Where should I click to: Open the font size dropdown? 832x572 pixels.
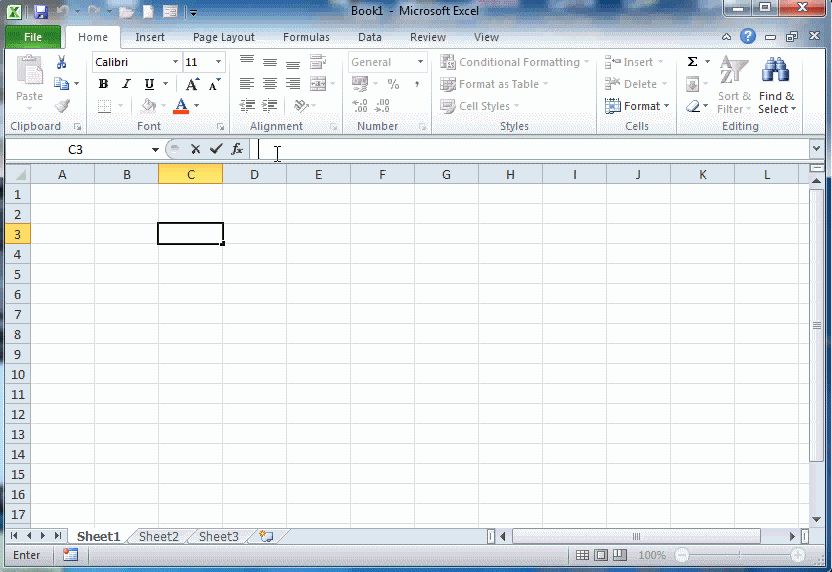pos(220,62)
